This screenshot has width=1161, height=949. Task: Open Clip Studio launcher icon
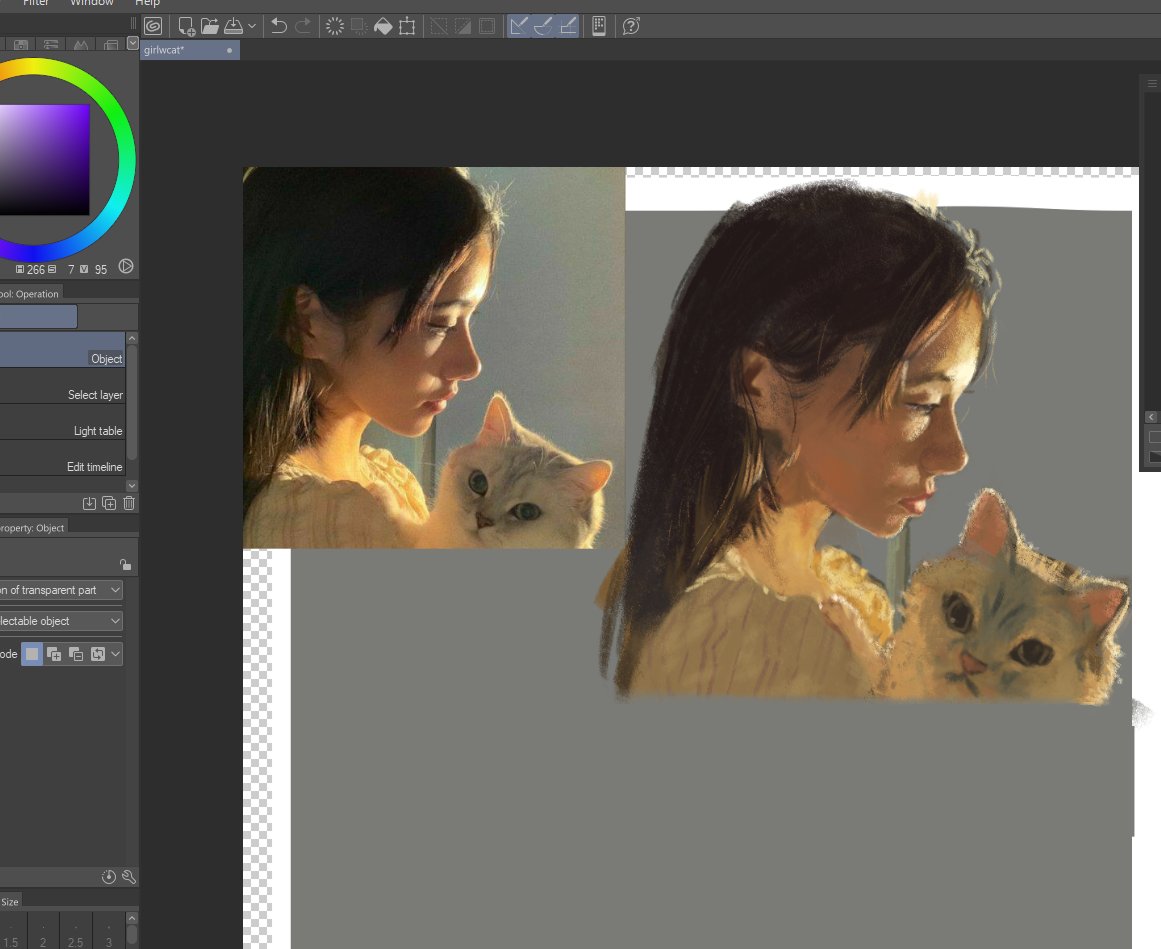click(153, 27)
